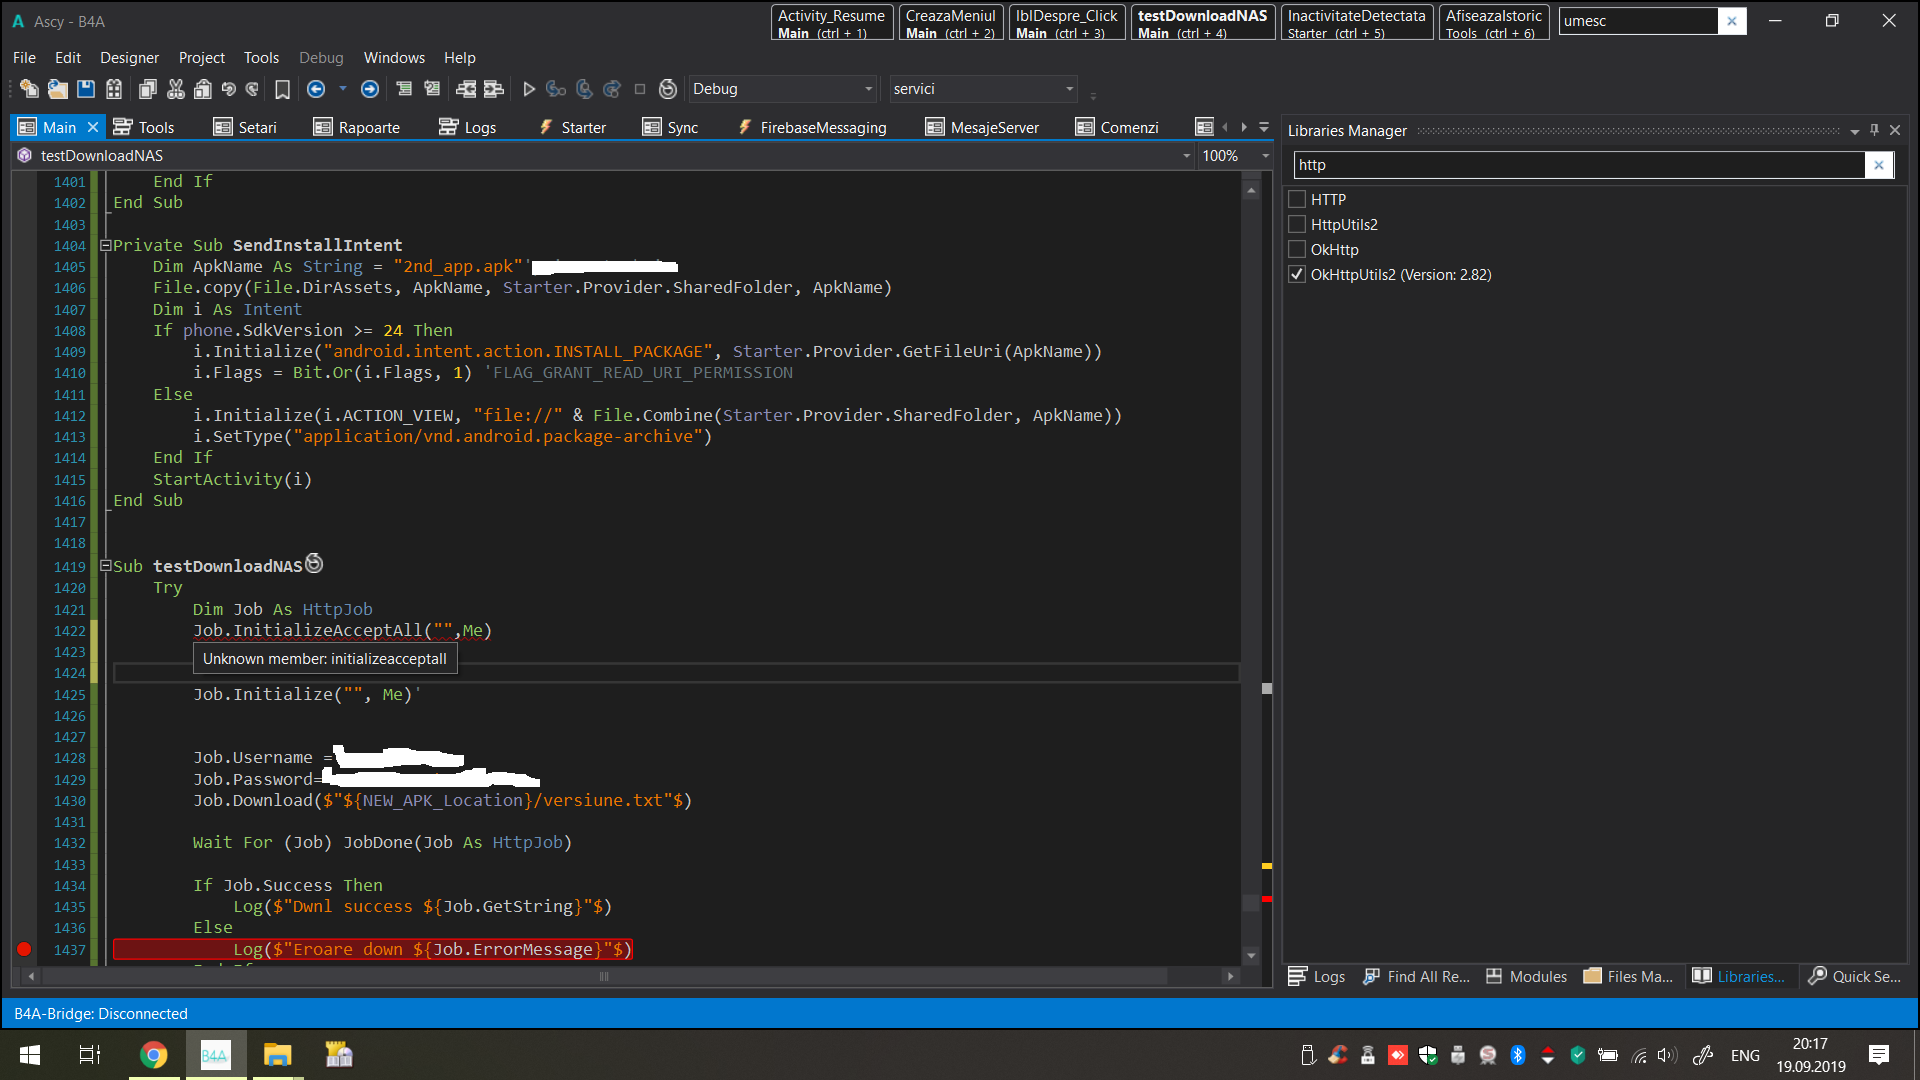
Task: Collapse the testDownloadNAS sub region
Action: tap(105, 566)
